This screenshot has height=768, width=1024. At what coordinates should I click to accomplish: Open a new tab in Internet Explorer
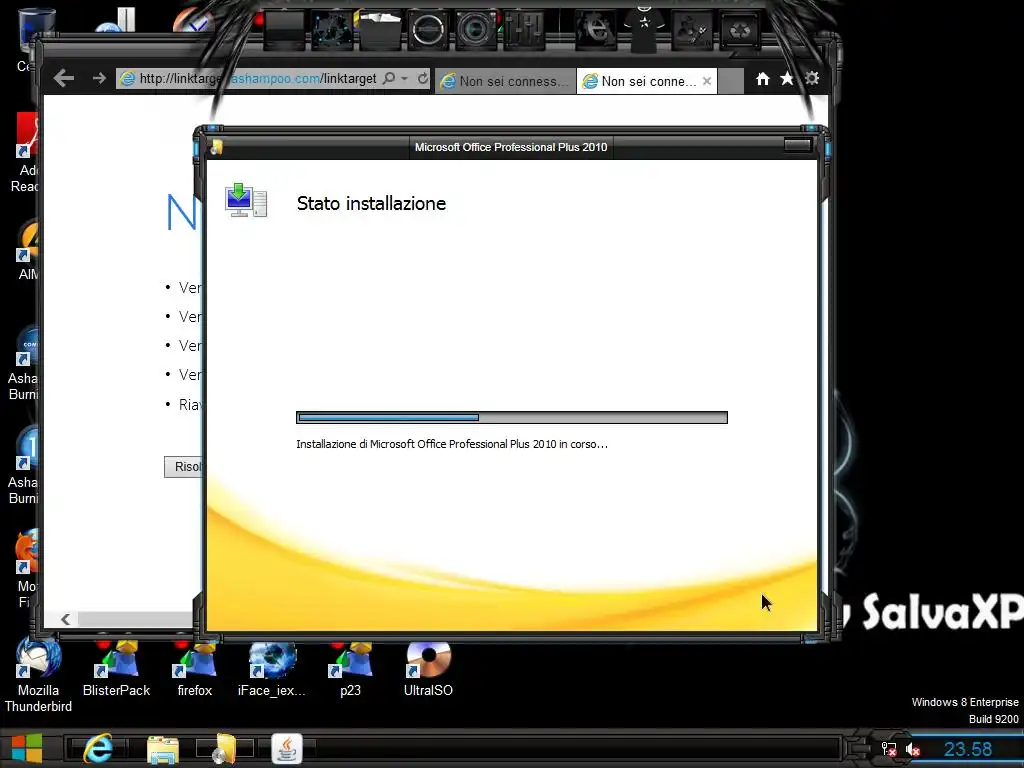coord(731,81)
